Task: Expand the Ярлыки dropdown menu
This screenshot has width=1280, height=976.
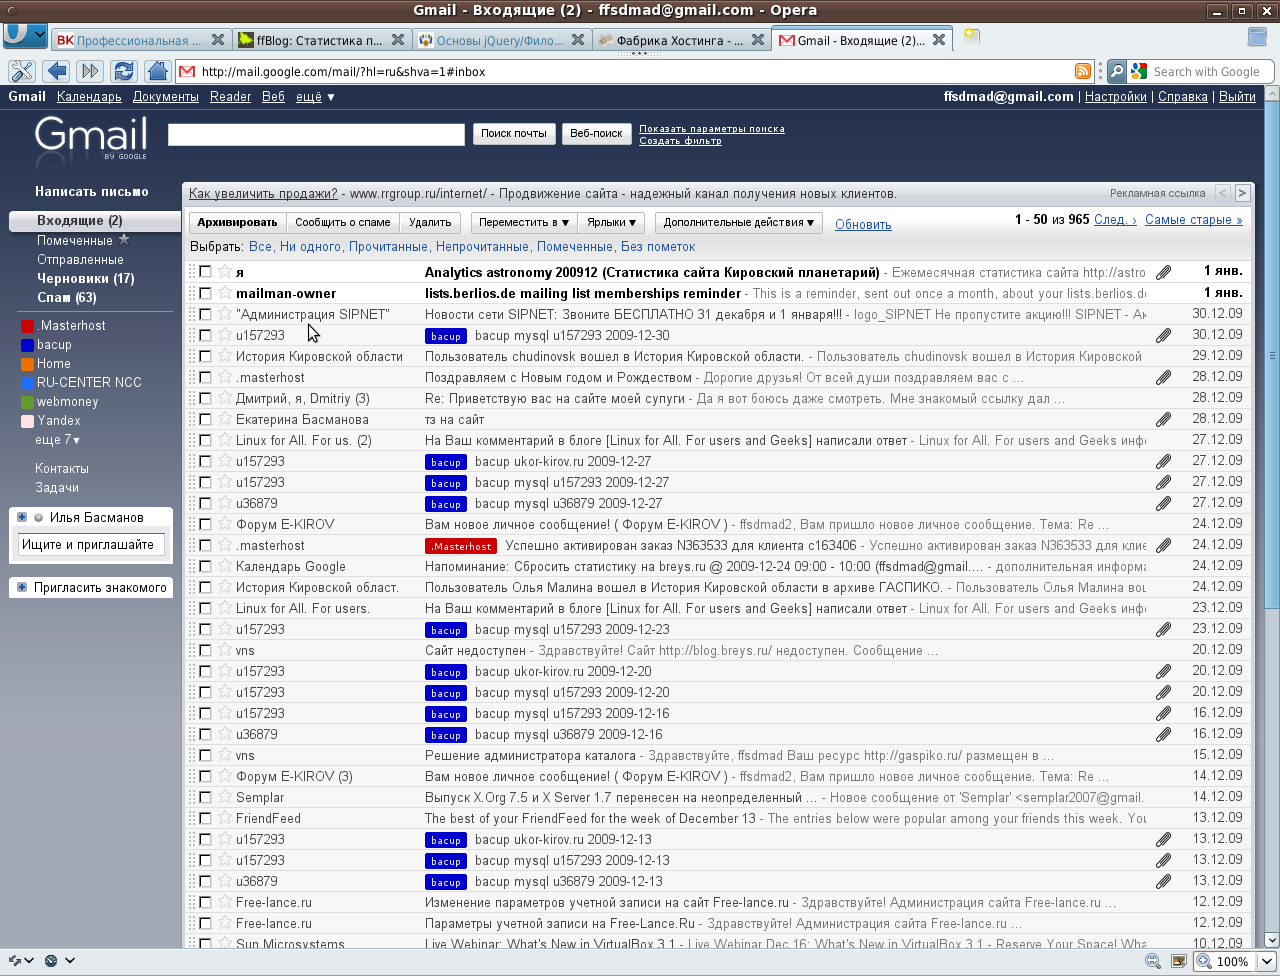Action: click(x=612, y=223)
